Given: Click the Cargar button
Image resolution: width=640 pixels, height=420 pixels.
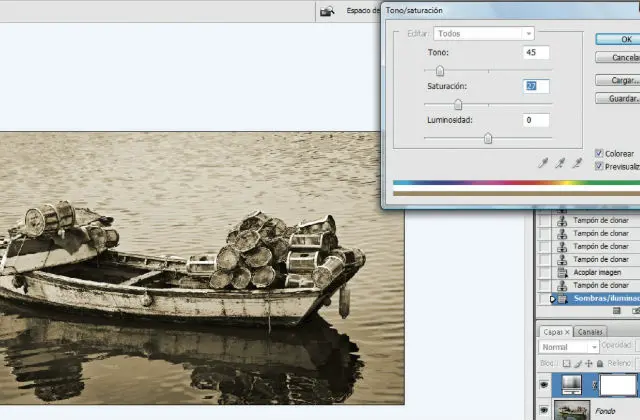Looking at the screenshot, I should 617,80.
